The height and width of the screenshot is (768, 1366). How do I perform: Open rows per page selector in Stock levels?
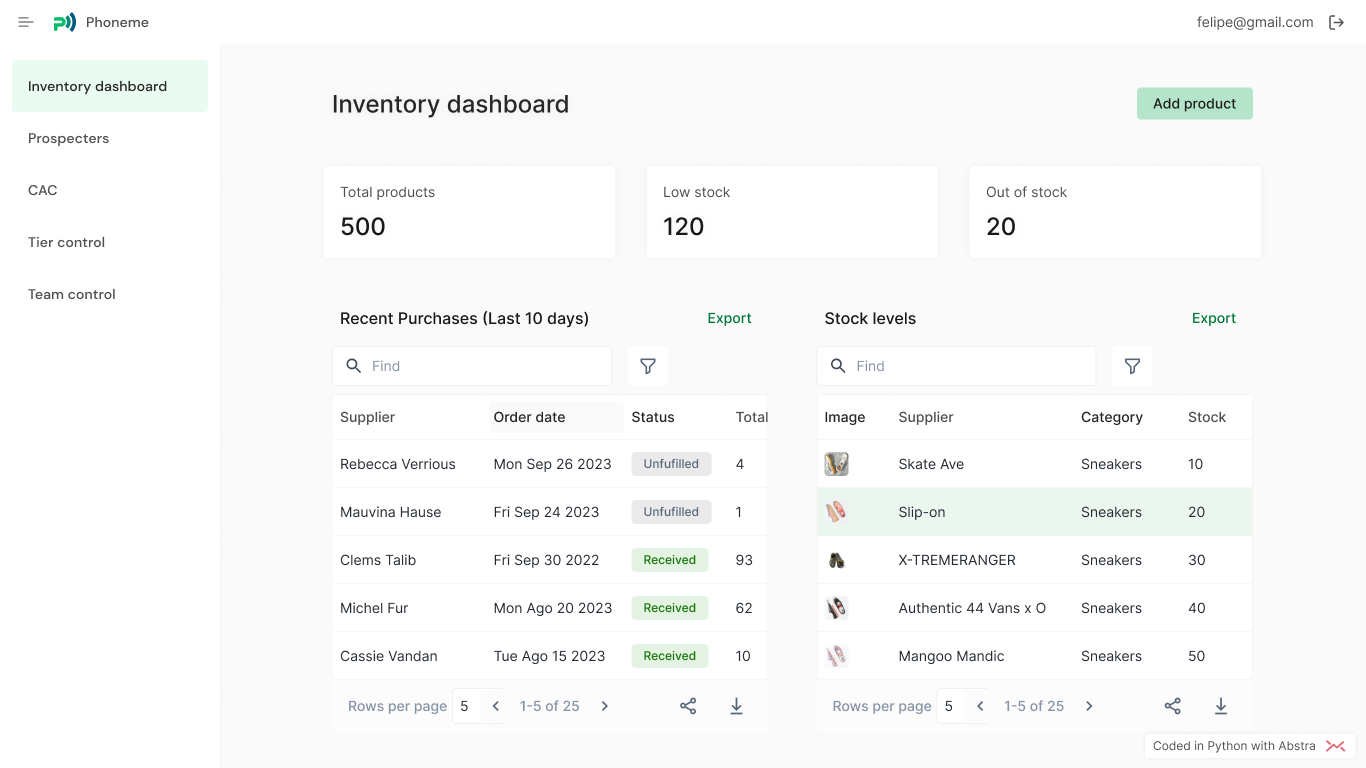[948, 705]
